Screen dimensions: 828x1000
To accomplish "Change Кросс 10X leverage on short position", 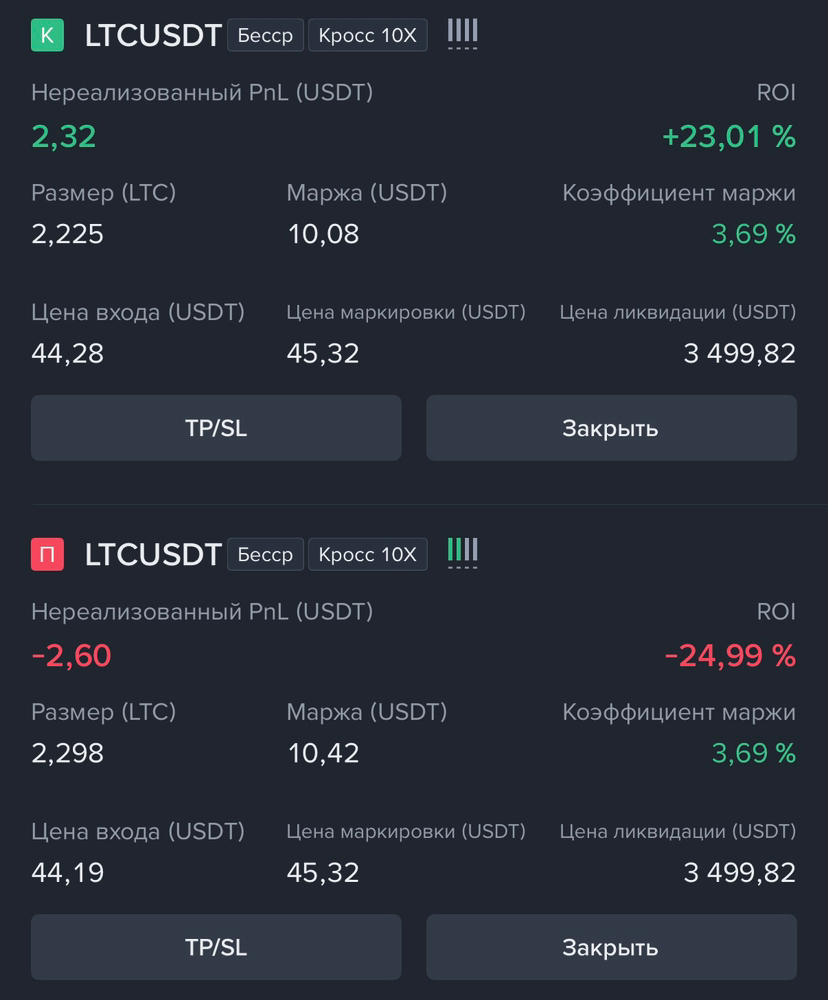I will point(367,554).
